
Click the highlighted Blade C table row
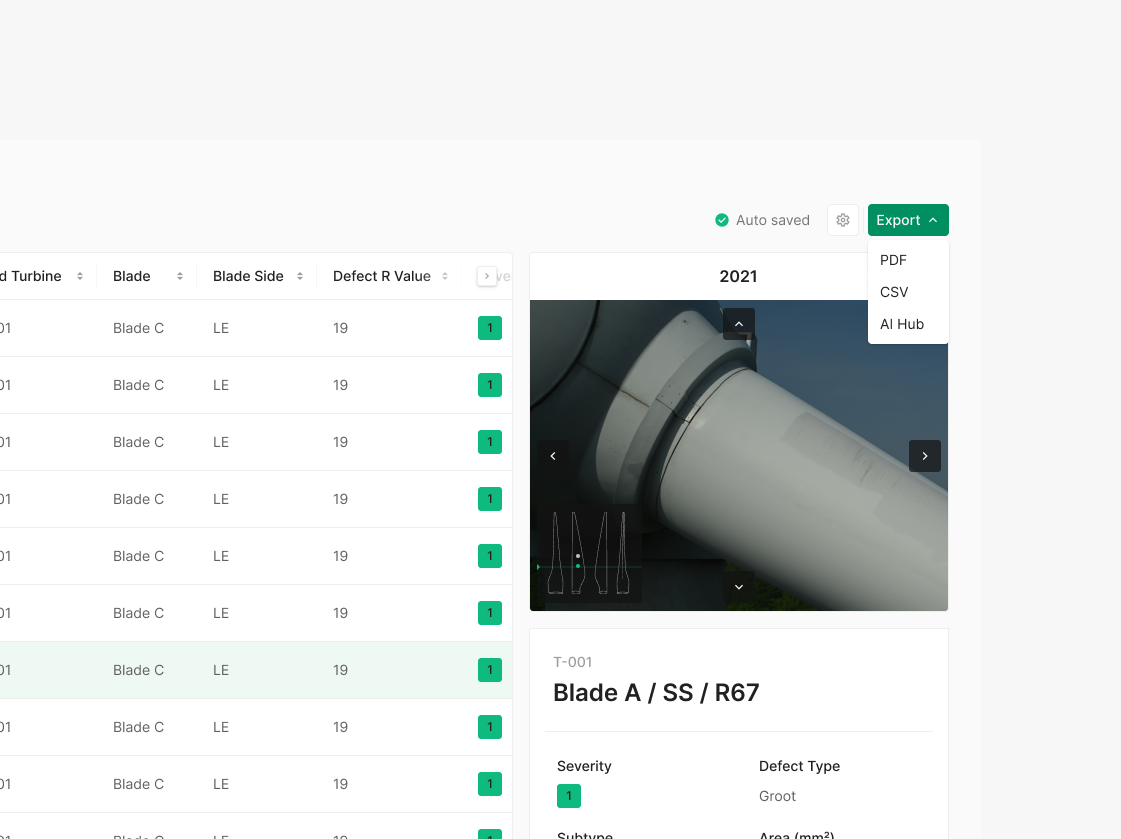click(250, 670)
